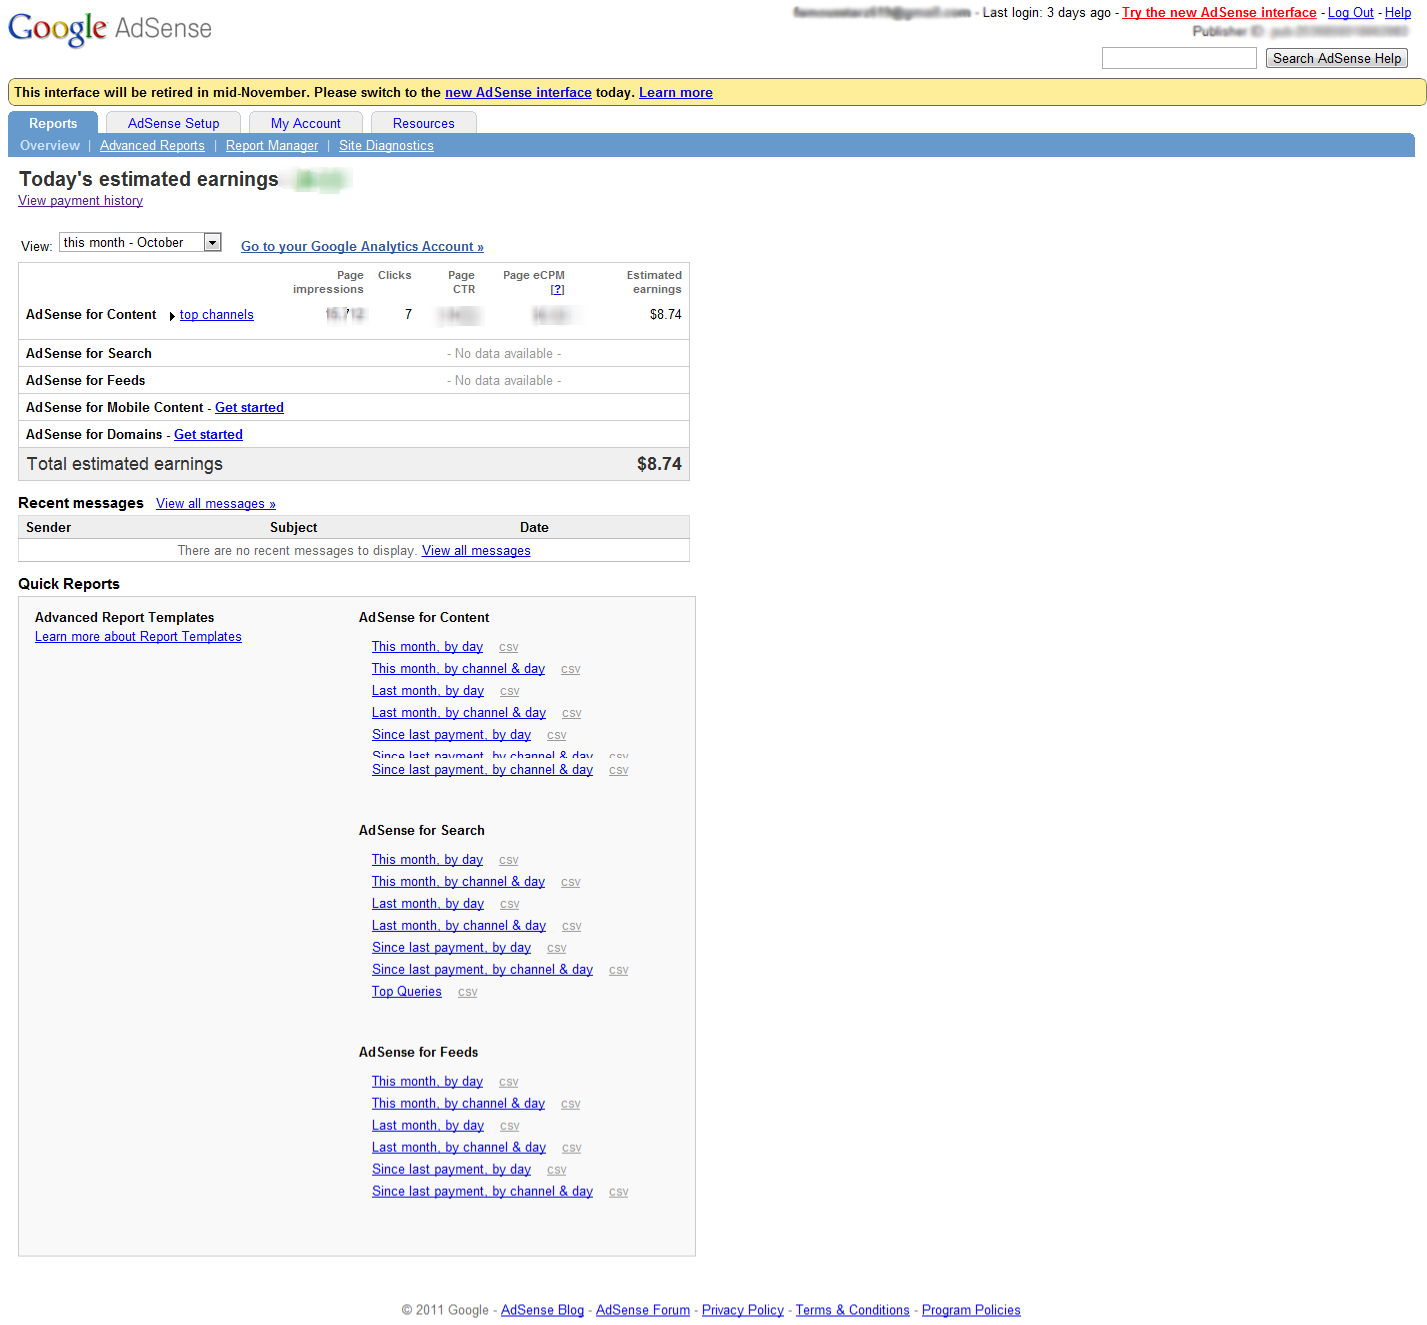Select the Reports tab

53,123
